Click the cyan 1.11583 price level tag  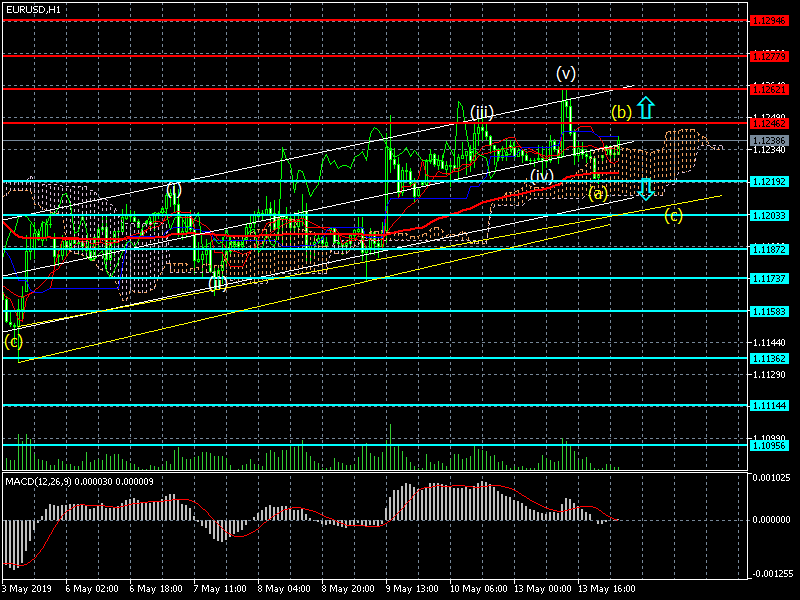[x=770, y=311]
